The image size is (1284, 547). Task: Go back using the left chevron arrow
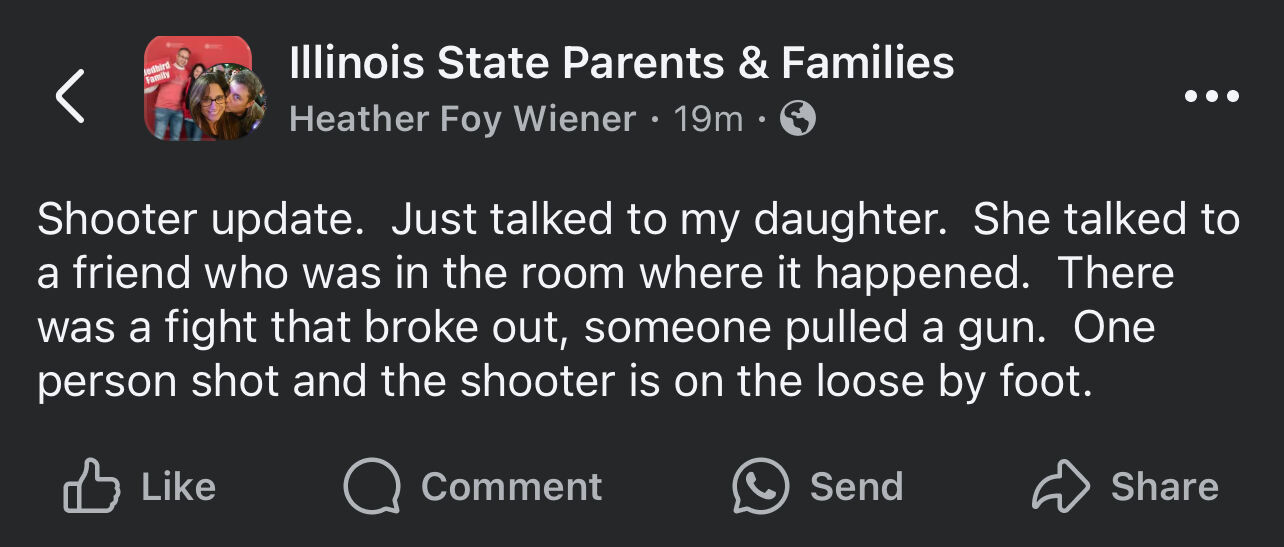70,96
